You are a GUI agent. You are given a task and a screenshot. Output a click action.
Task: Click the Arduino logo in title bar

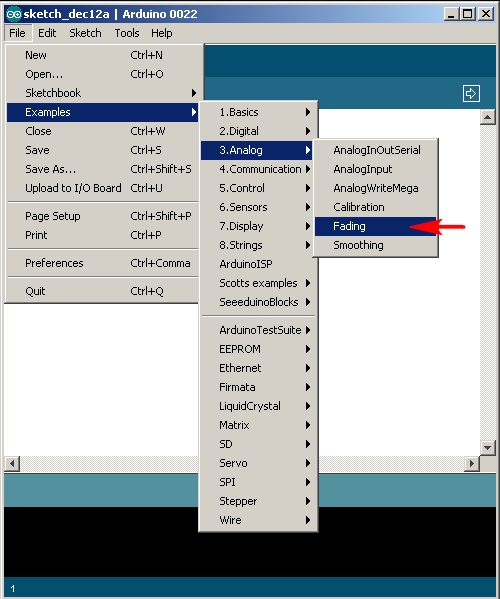point(13,14)
